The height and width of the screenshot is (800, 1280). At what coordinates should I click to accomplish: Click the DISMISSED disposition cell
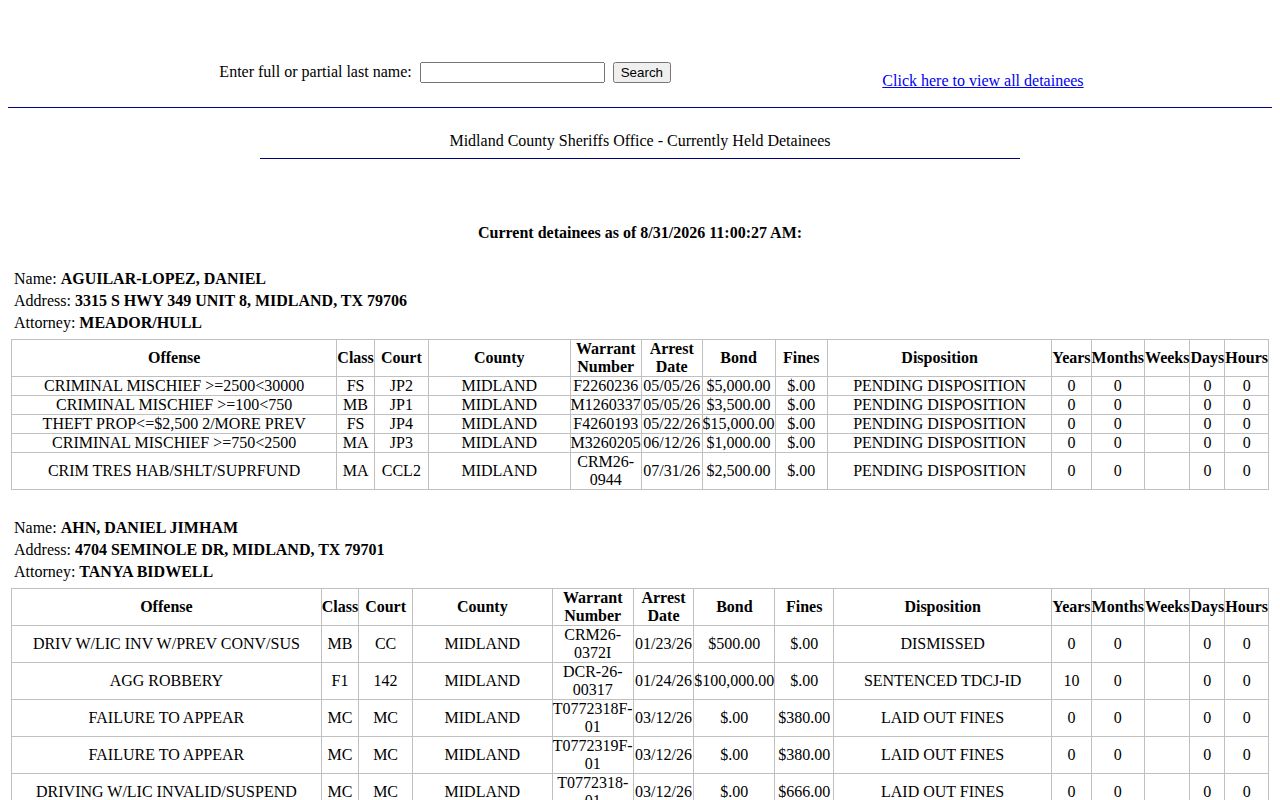click(x=942, y=644)
